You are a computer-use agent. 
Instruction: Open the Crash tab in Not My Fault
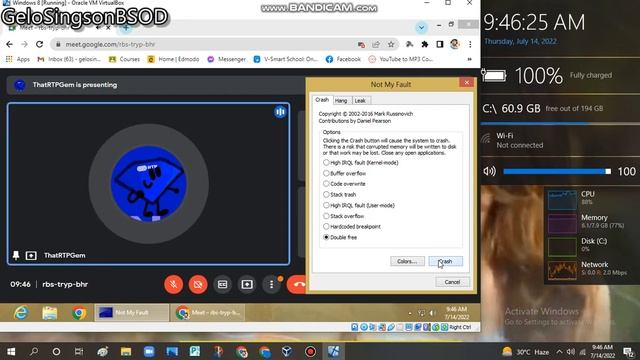pos(322,100)
